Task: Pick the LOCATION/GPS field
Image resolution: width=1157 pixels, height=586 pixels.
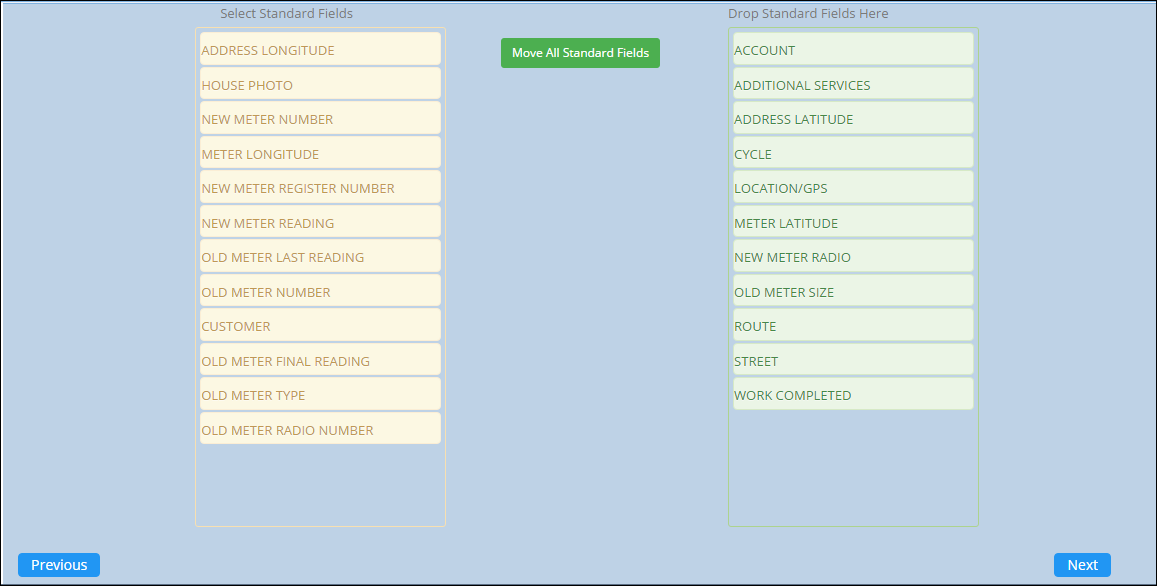Action: (x=853, y=188)
